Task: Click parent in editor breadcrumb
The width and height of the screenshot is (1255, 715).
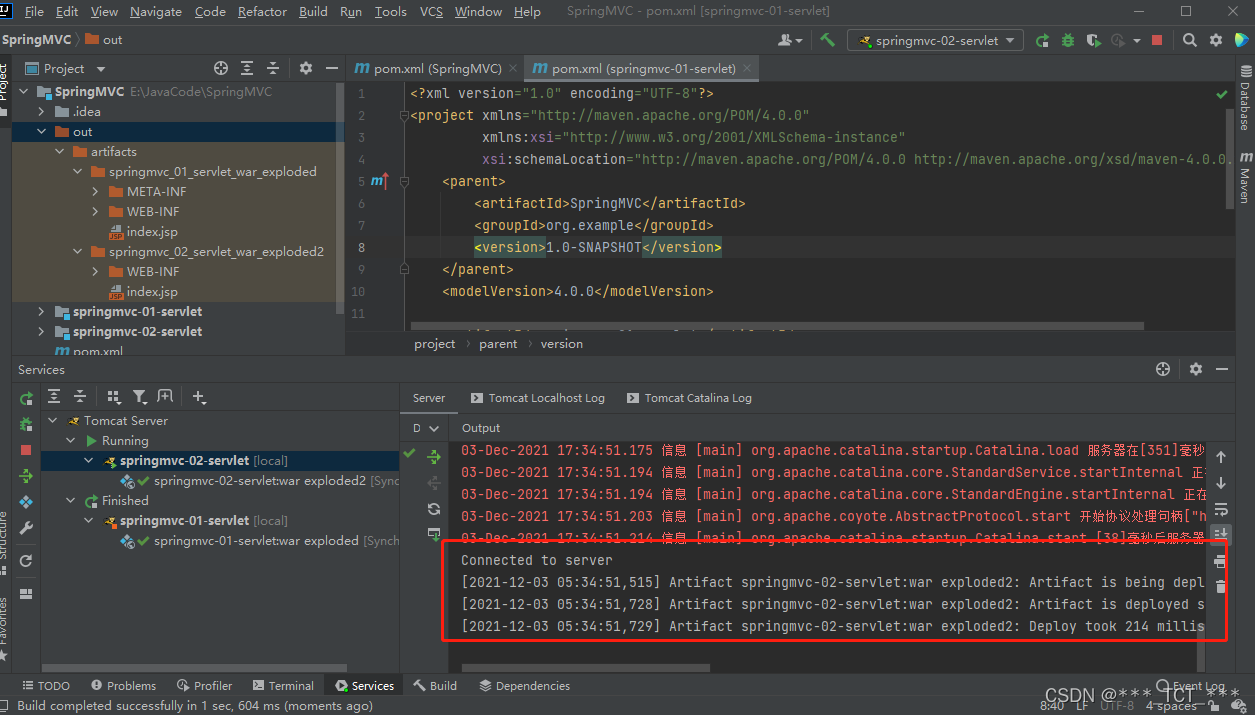Action: 498,344
